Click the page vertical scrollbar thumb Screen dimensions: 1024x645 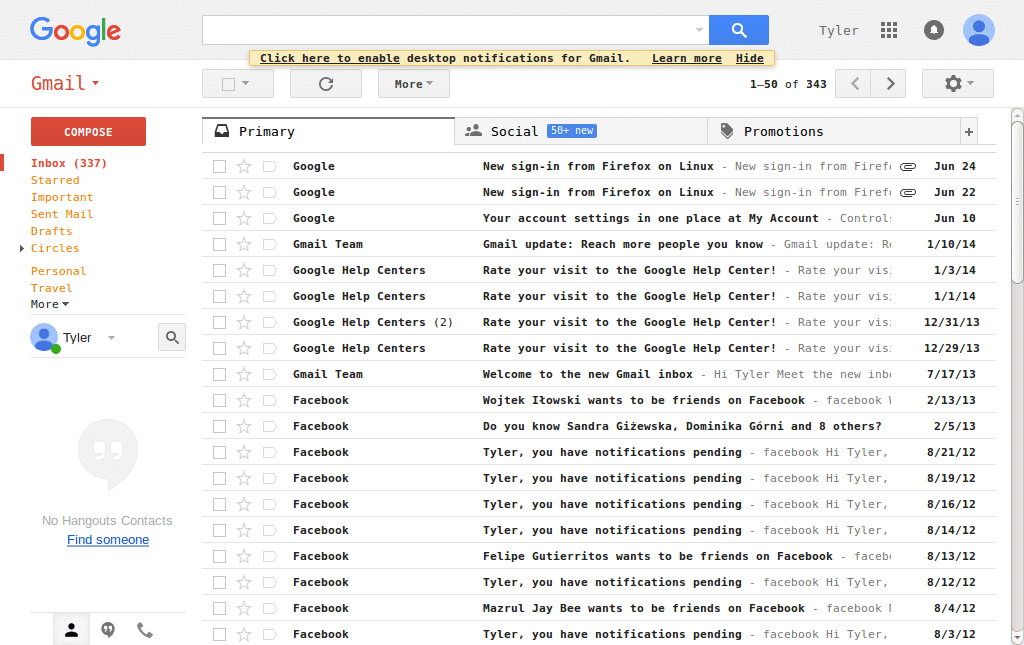pos(1017,202)
